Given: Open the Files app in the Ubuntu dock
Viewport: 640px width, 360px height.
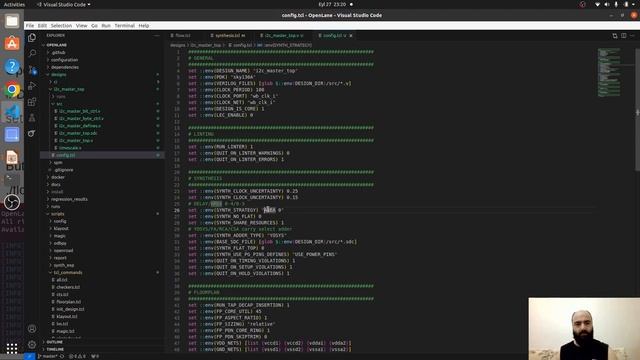Looking at the screenshot, I should (x=12, y=21).
